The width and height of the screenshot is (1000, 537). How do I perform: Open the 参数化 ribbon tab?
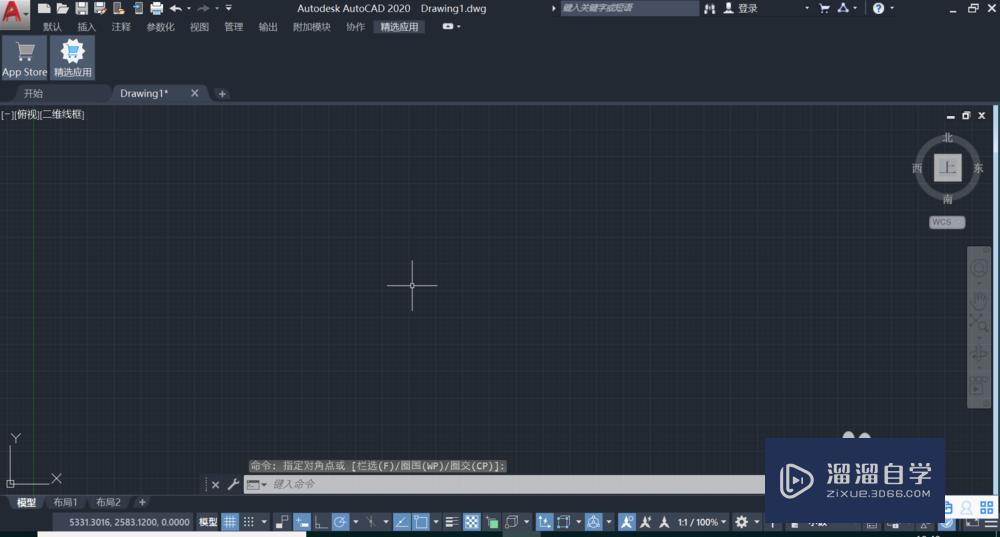[x=160, y=27]
